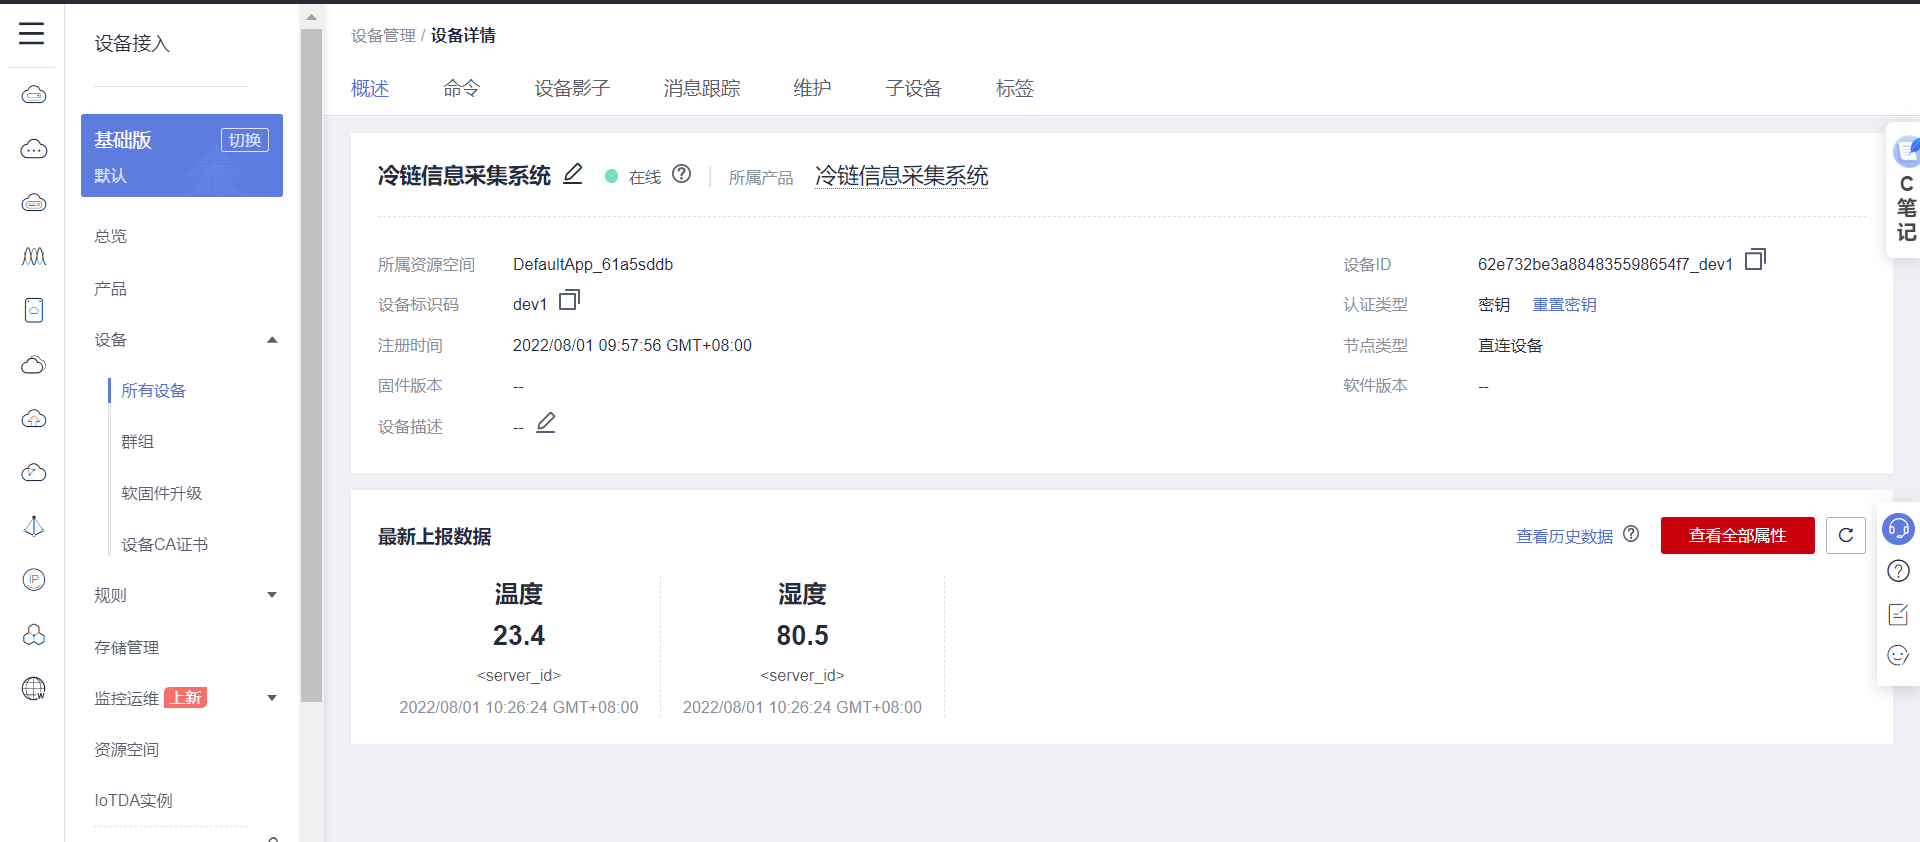Open the C笔记 notes widget
The image size is (1920, 842).
click(x=1905, y=190)
